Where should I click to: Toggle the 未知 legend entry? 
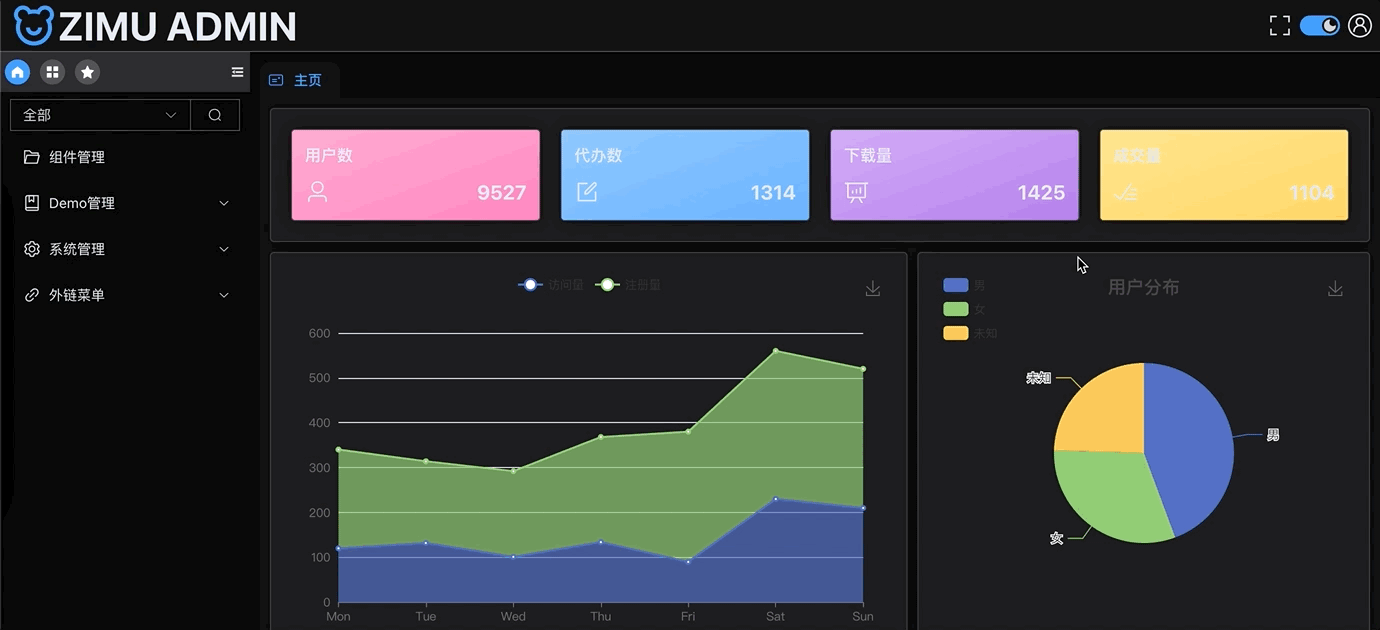pos(970,333)
